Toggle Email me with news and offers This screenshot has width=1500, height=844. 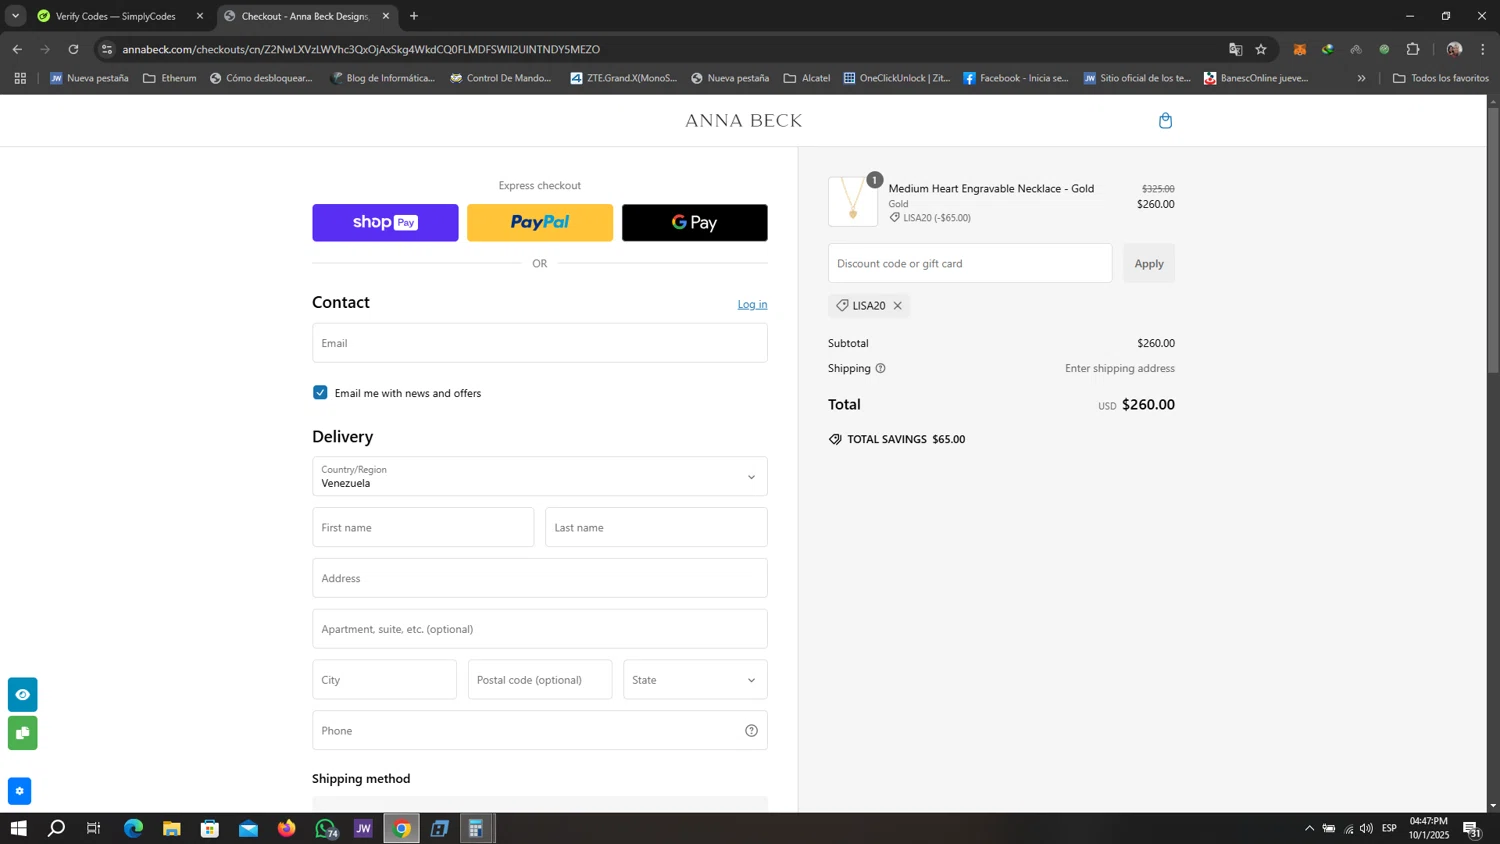click(320, 393)
